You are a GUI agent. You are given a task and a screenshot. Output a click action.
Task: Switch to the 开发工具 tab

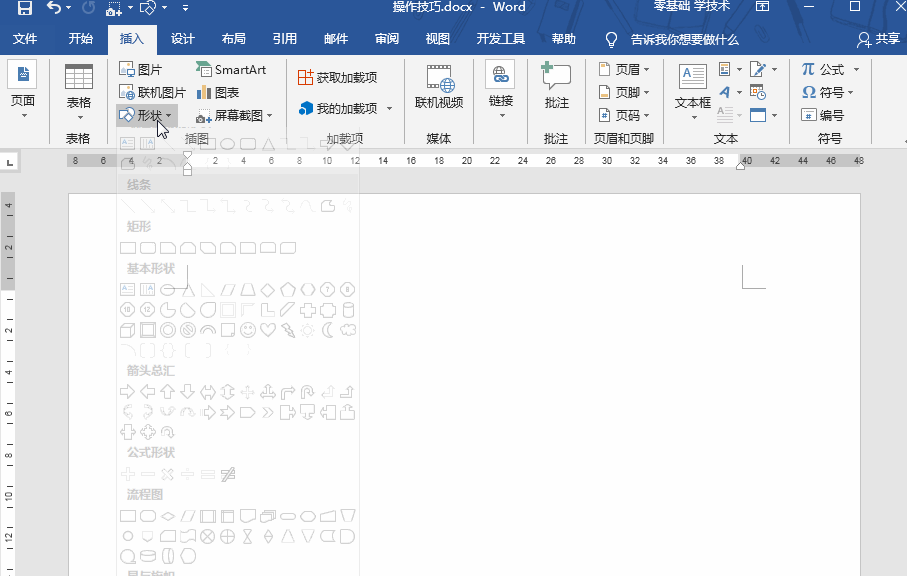(501, 39)
